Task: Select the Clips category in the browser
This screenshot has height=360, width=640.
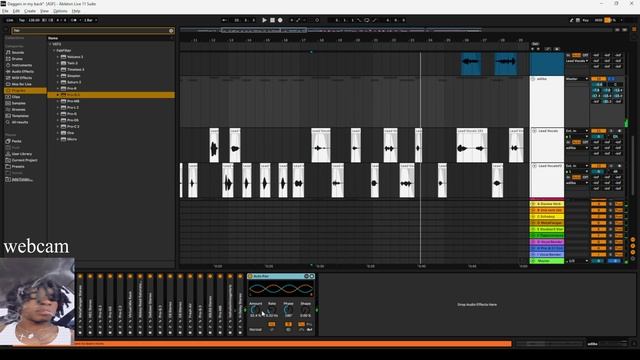Action: (x=16, y=97)
